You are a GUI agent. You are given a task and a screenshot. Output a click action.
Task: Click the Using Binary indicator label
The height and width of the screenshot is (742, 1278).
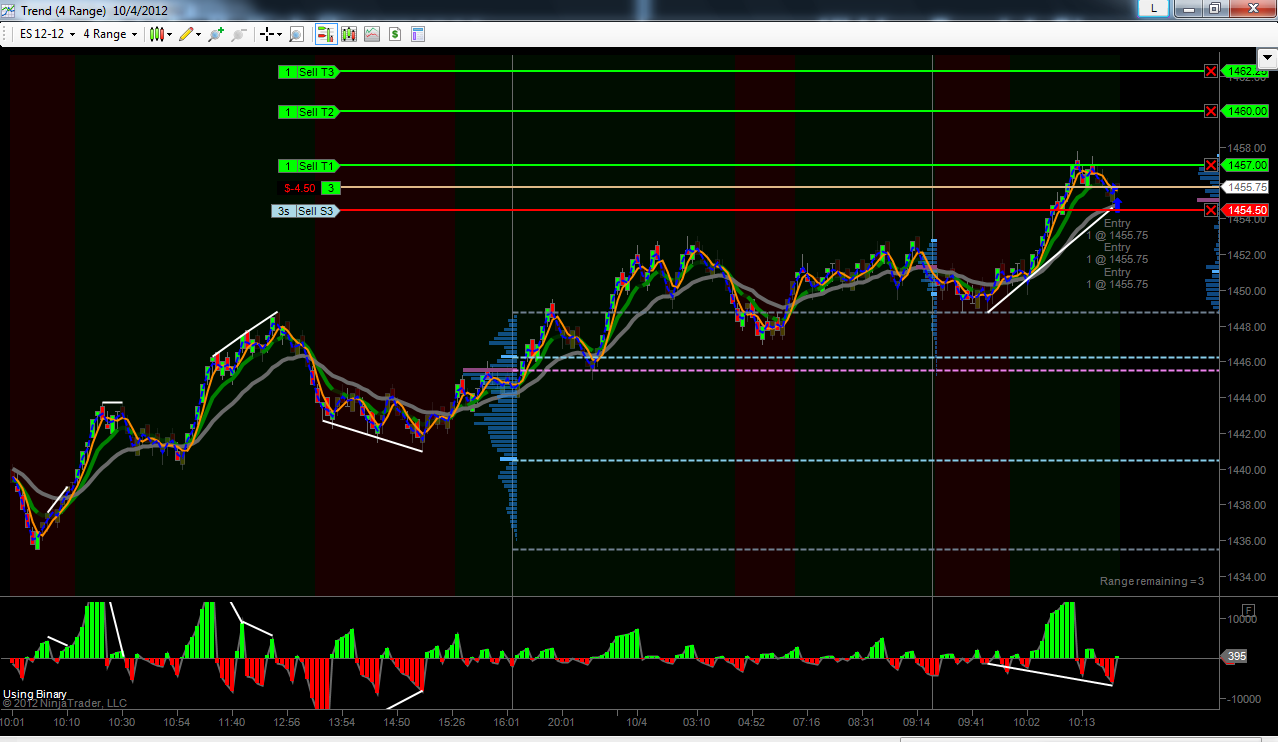33,694
